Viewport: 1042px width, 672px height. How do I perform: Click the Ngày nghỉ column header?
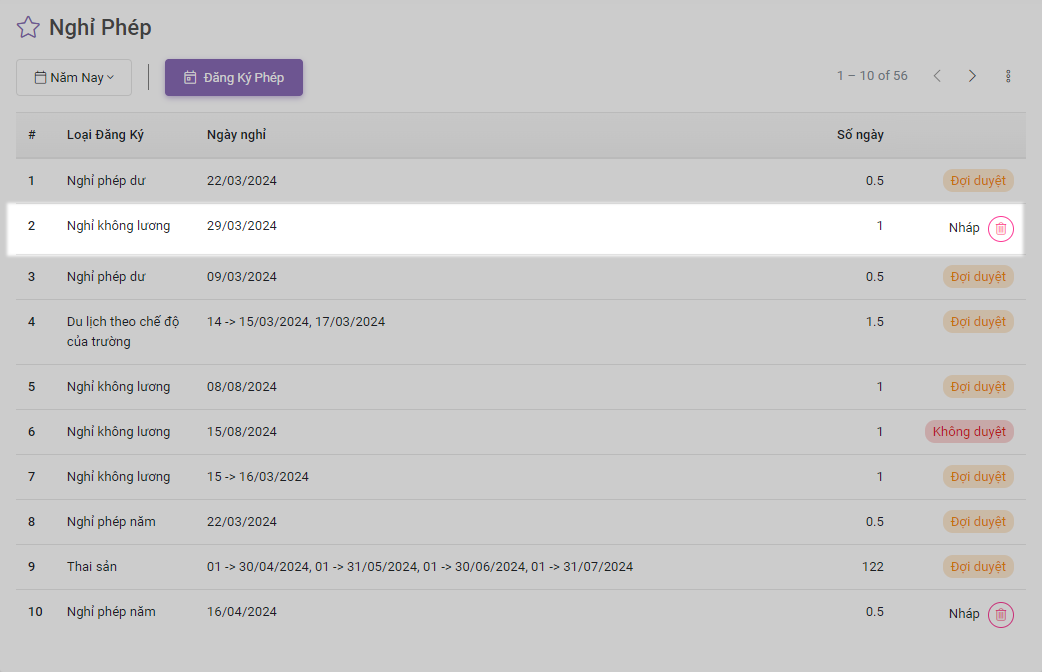[x=236, y=135]
